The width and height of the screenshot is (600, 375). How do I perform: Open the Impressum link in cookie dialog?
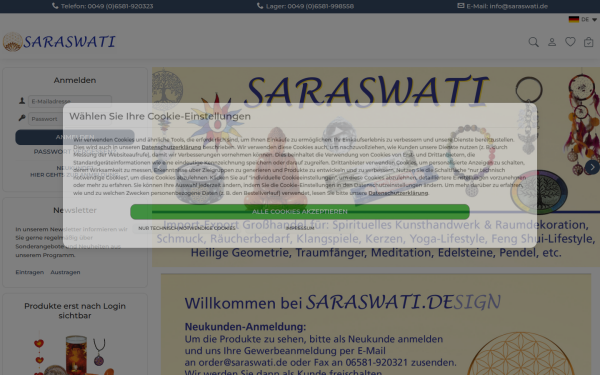click(300, 228)
